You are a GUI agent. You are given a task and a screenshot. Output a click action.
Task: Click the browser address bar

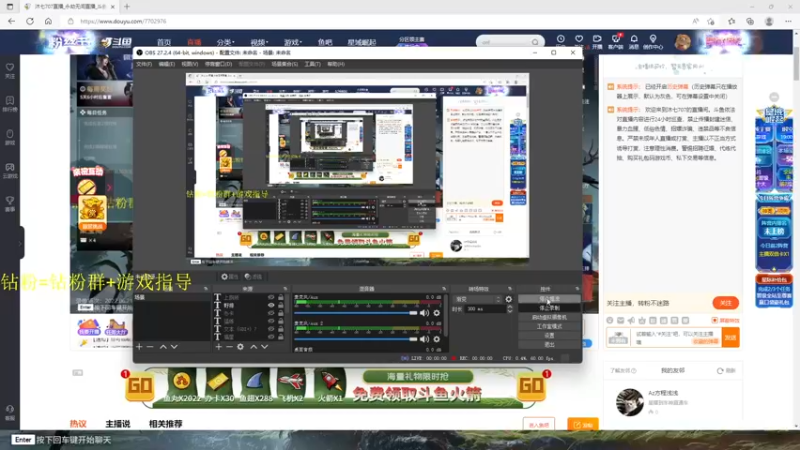pyautogui.click(x=378, y=21)
